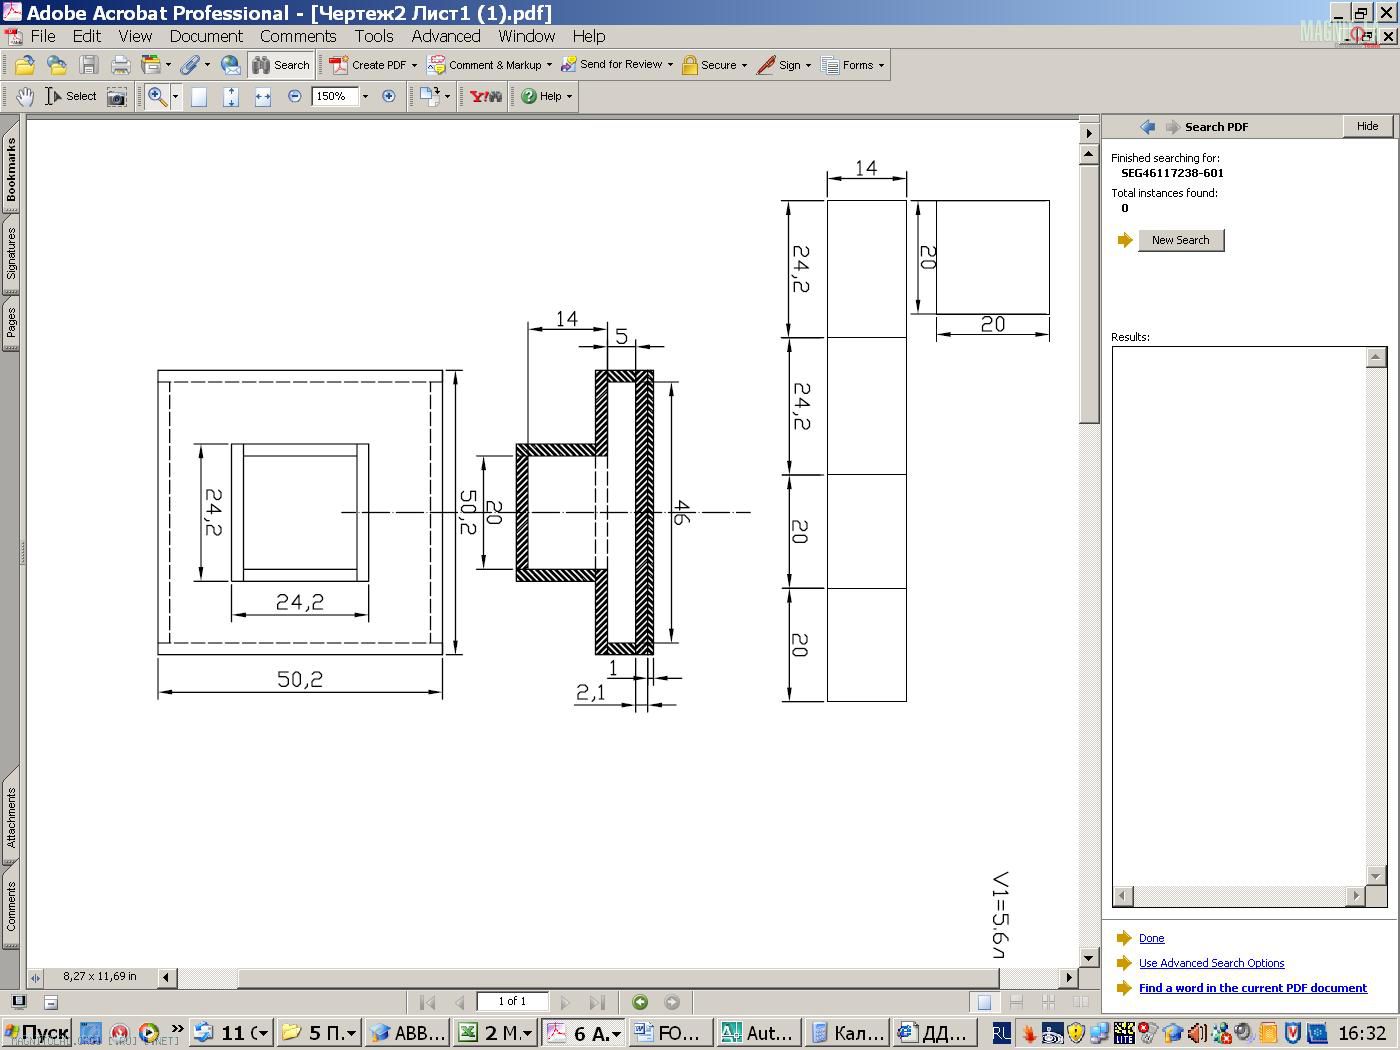
Task: Click the taskbar clock showing 16:32
Action: (x=1362, y=1033)
